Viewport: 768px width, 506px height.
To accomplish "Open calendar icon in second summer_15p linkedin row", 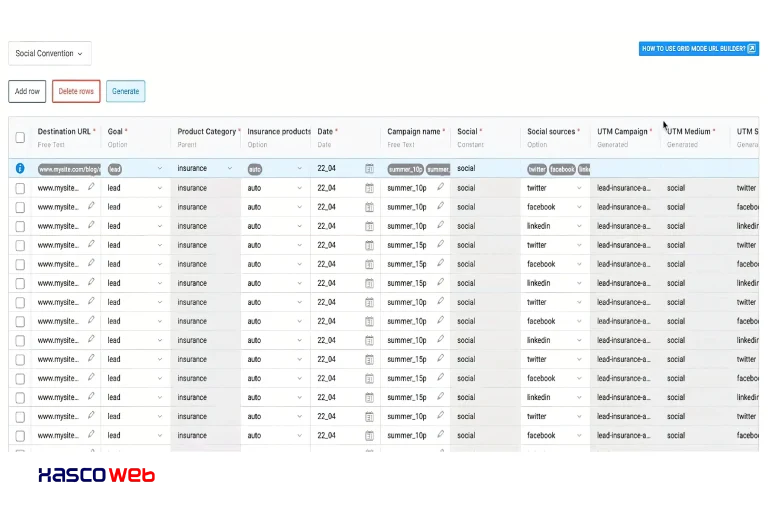I will 369,397.
